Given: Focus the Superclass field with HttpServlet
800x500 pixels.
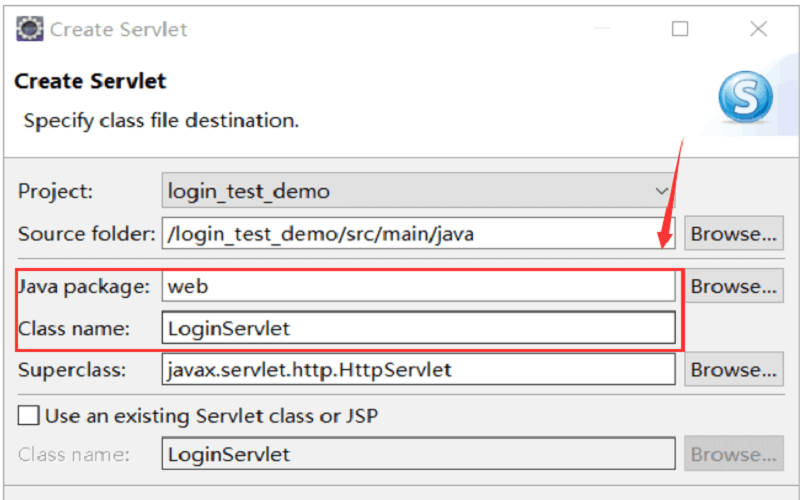Looking at the screenshot, I should click(418, 369).
